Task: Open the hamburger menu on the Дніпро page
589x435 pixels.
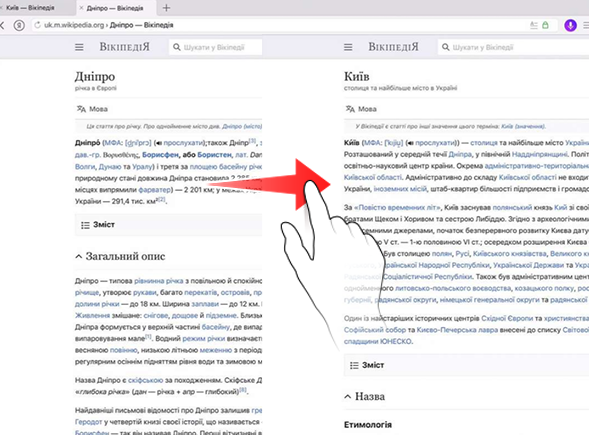Action: point(79,47)
